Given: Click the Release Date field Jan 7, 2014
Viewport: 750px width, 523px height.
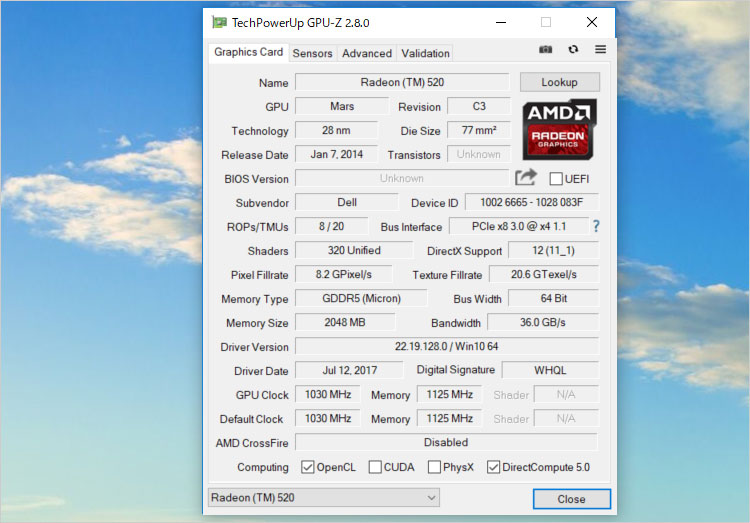Looking at the screenshot, I should coord(336,154).
